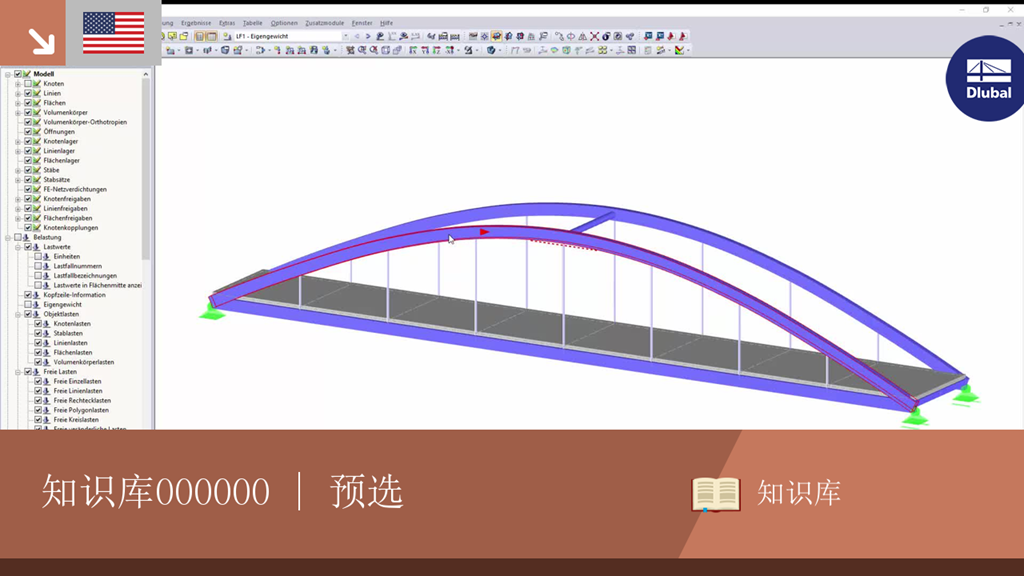1024x576 pixels.
Task: Click the view in Z direction icon
Action: coord(437,50)
